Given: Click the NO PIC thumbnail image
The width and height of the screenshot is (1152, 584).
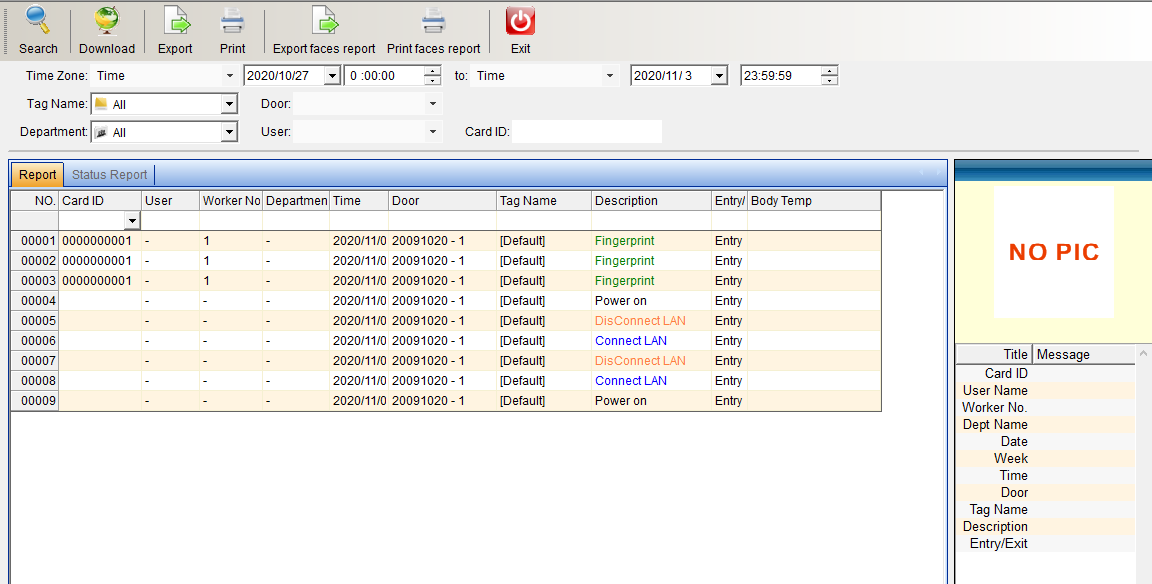Looking at the screenshot, I should (x=1053, y=252).
